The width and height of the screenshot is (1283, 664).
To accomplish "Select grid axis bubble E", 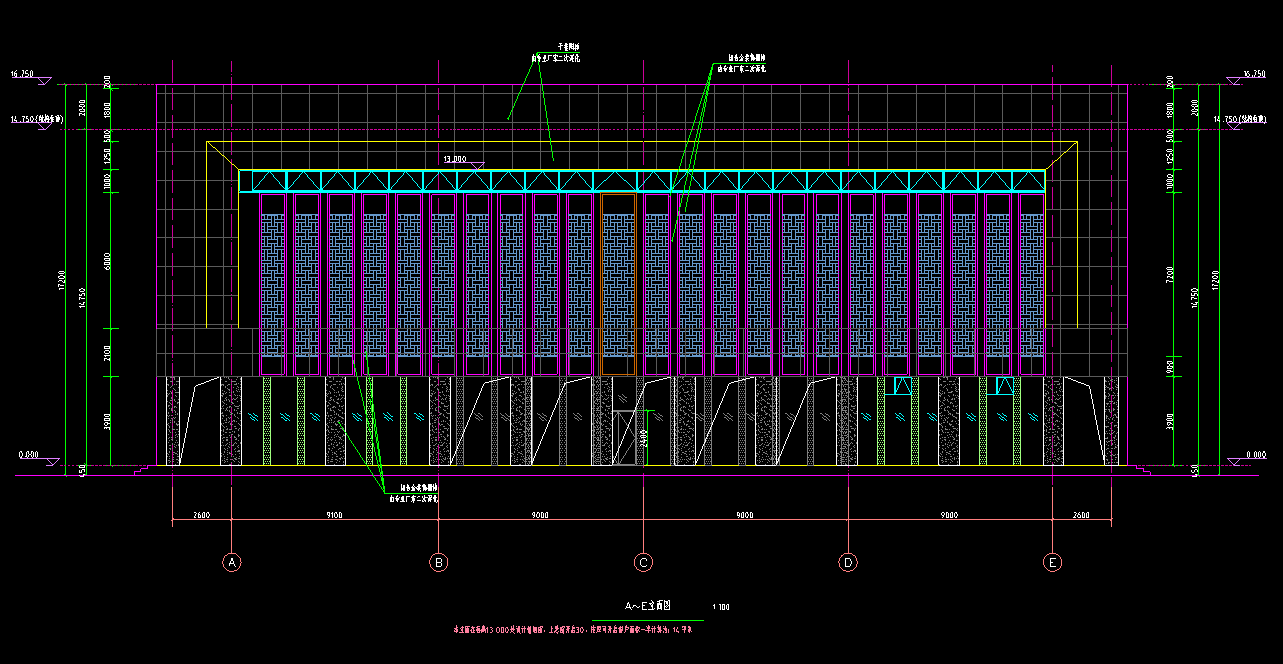I will [x=1053, y=562].
